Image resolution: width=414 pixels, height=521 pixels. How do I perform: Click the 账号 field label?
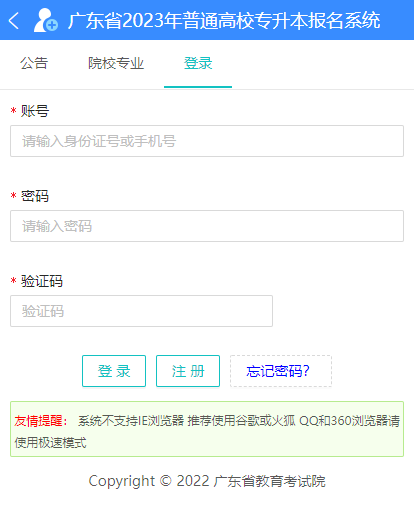(x=35, y=111)
